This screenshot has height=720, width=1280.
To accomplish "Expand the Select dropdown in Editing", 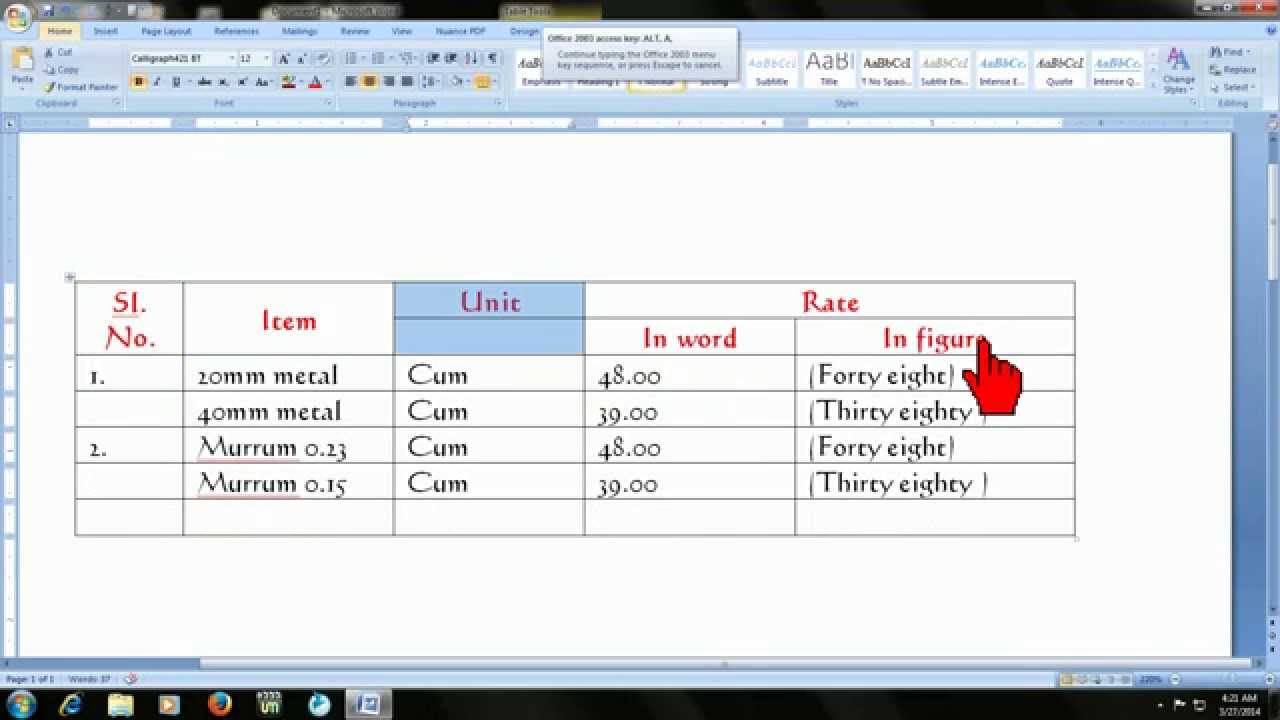I will [x=1232, y=87].
